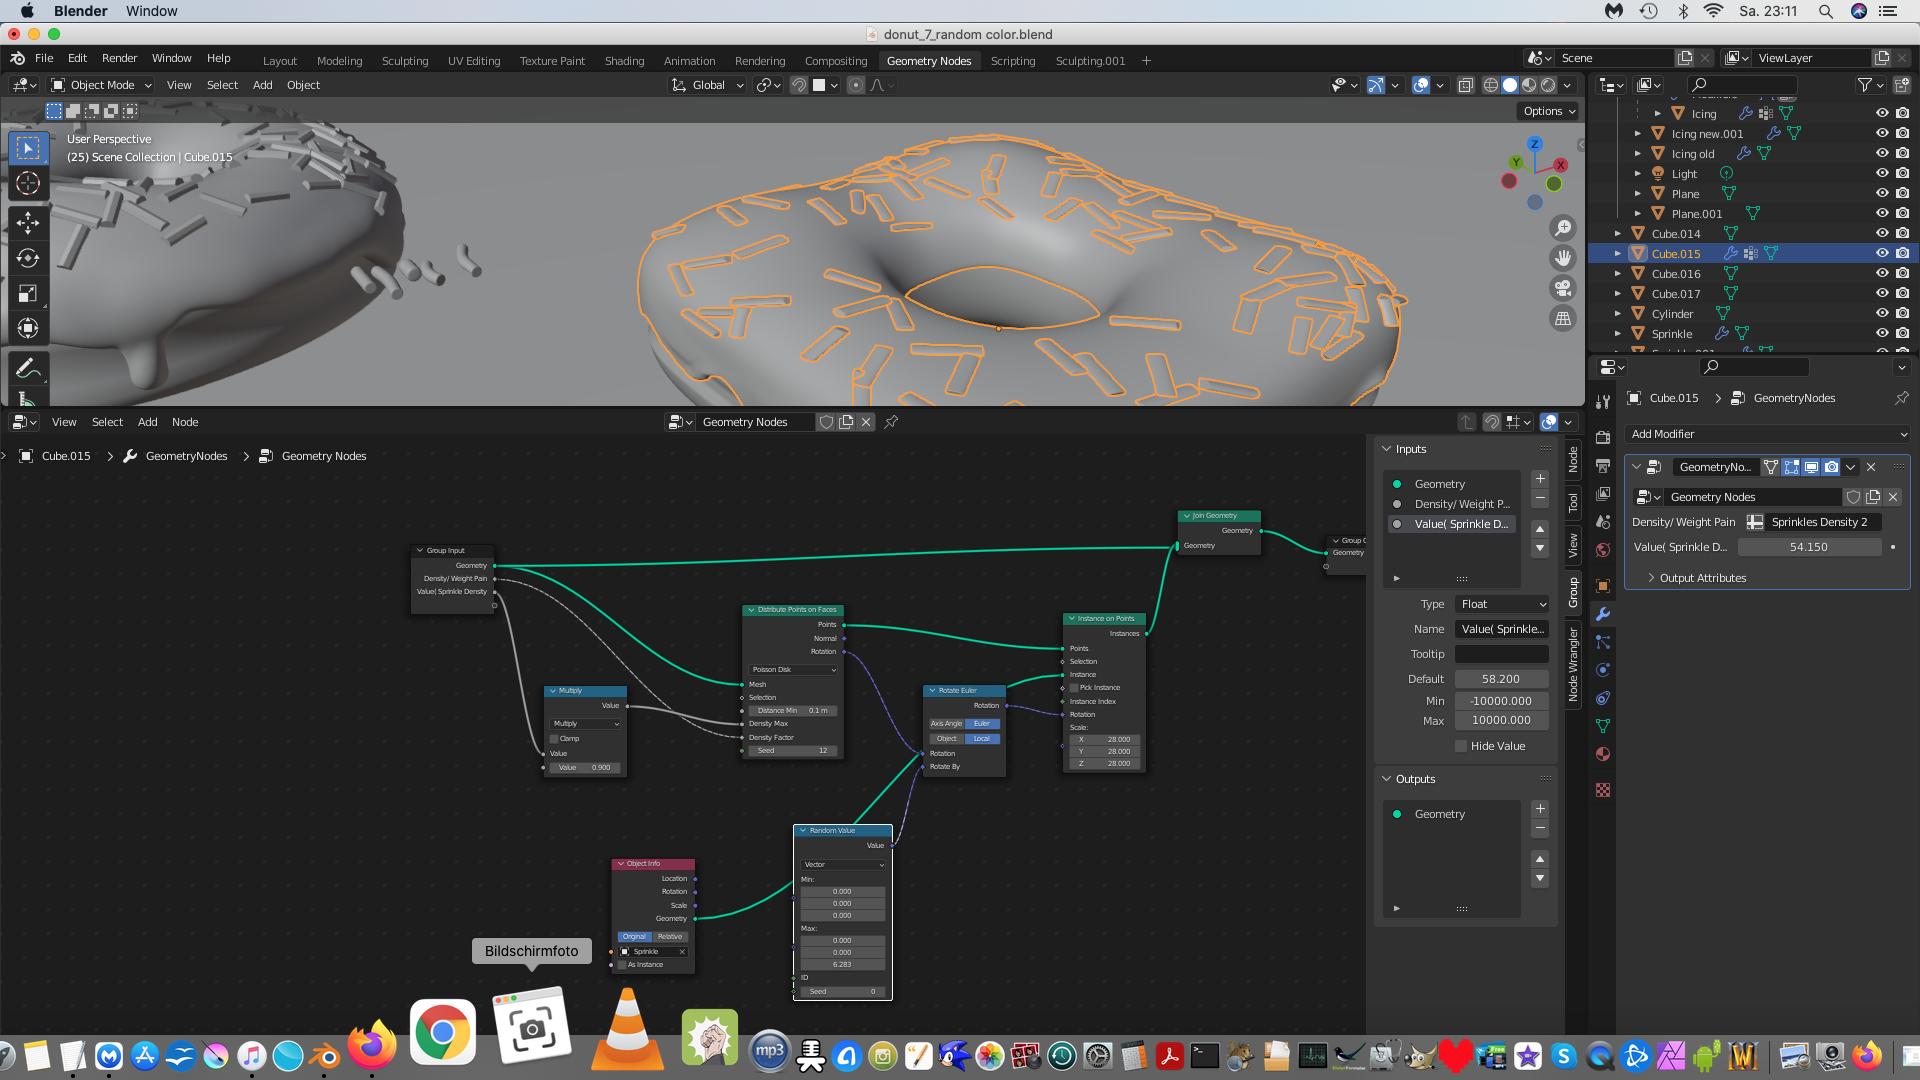The width and height of the screenshot is (1920, 1080).
Task: Click the pan hand gizmo
Action: pyautogui.click(x=1563, y=258)
